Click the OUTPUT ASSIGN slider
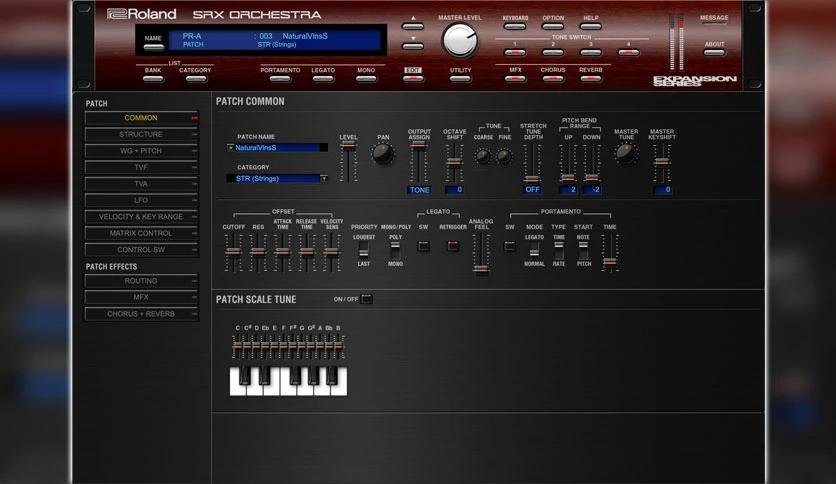Image resolution: width=836 pixels, height=484 pixels. (x=419, y=162)
